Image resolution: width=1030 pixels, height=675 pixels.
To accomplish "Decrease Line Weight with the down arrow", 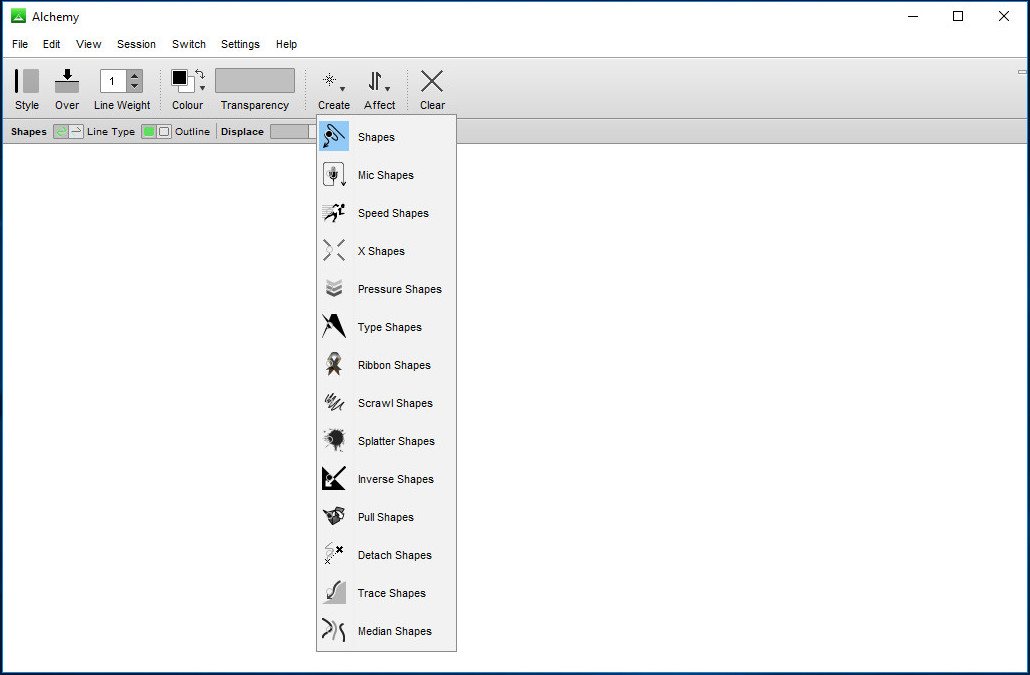I will click(x=135, y=87).
